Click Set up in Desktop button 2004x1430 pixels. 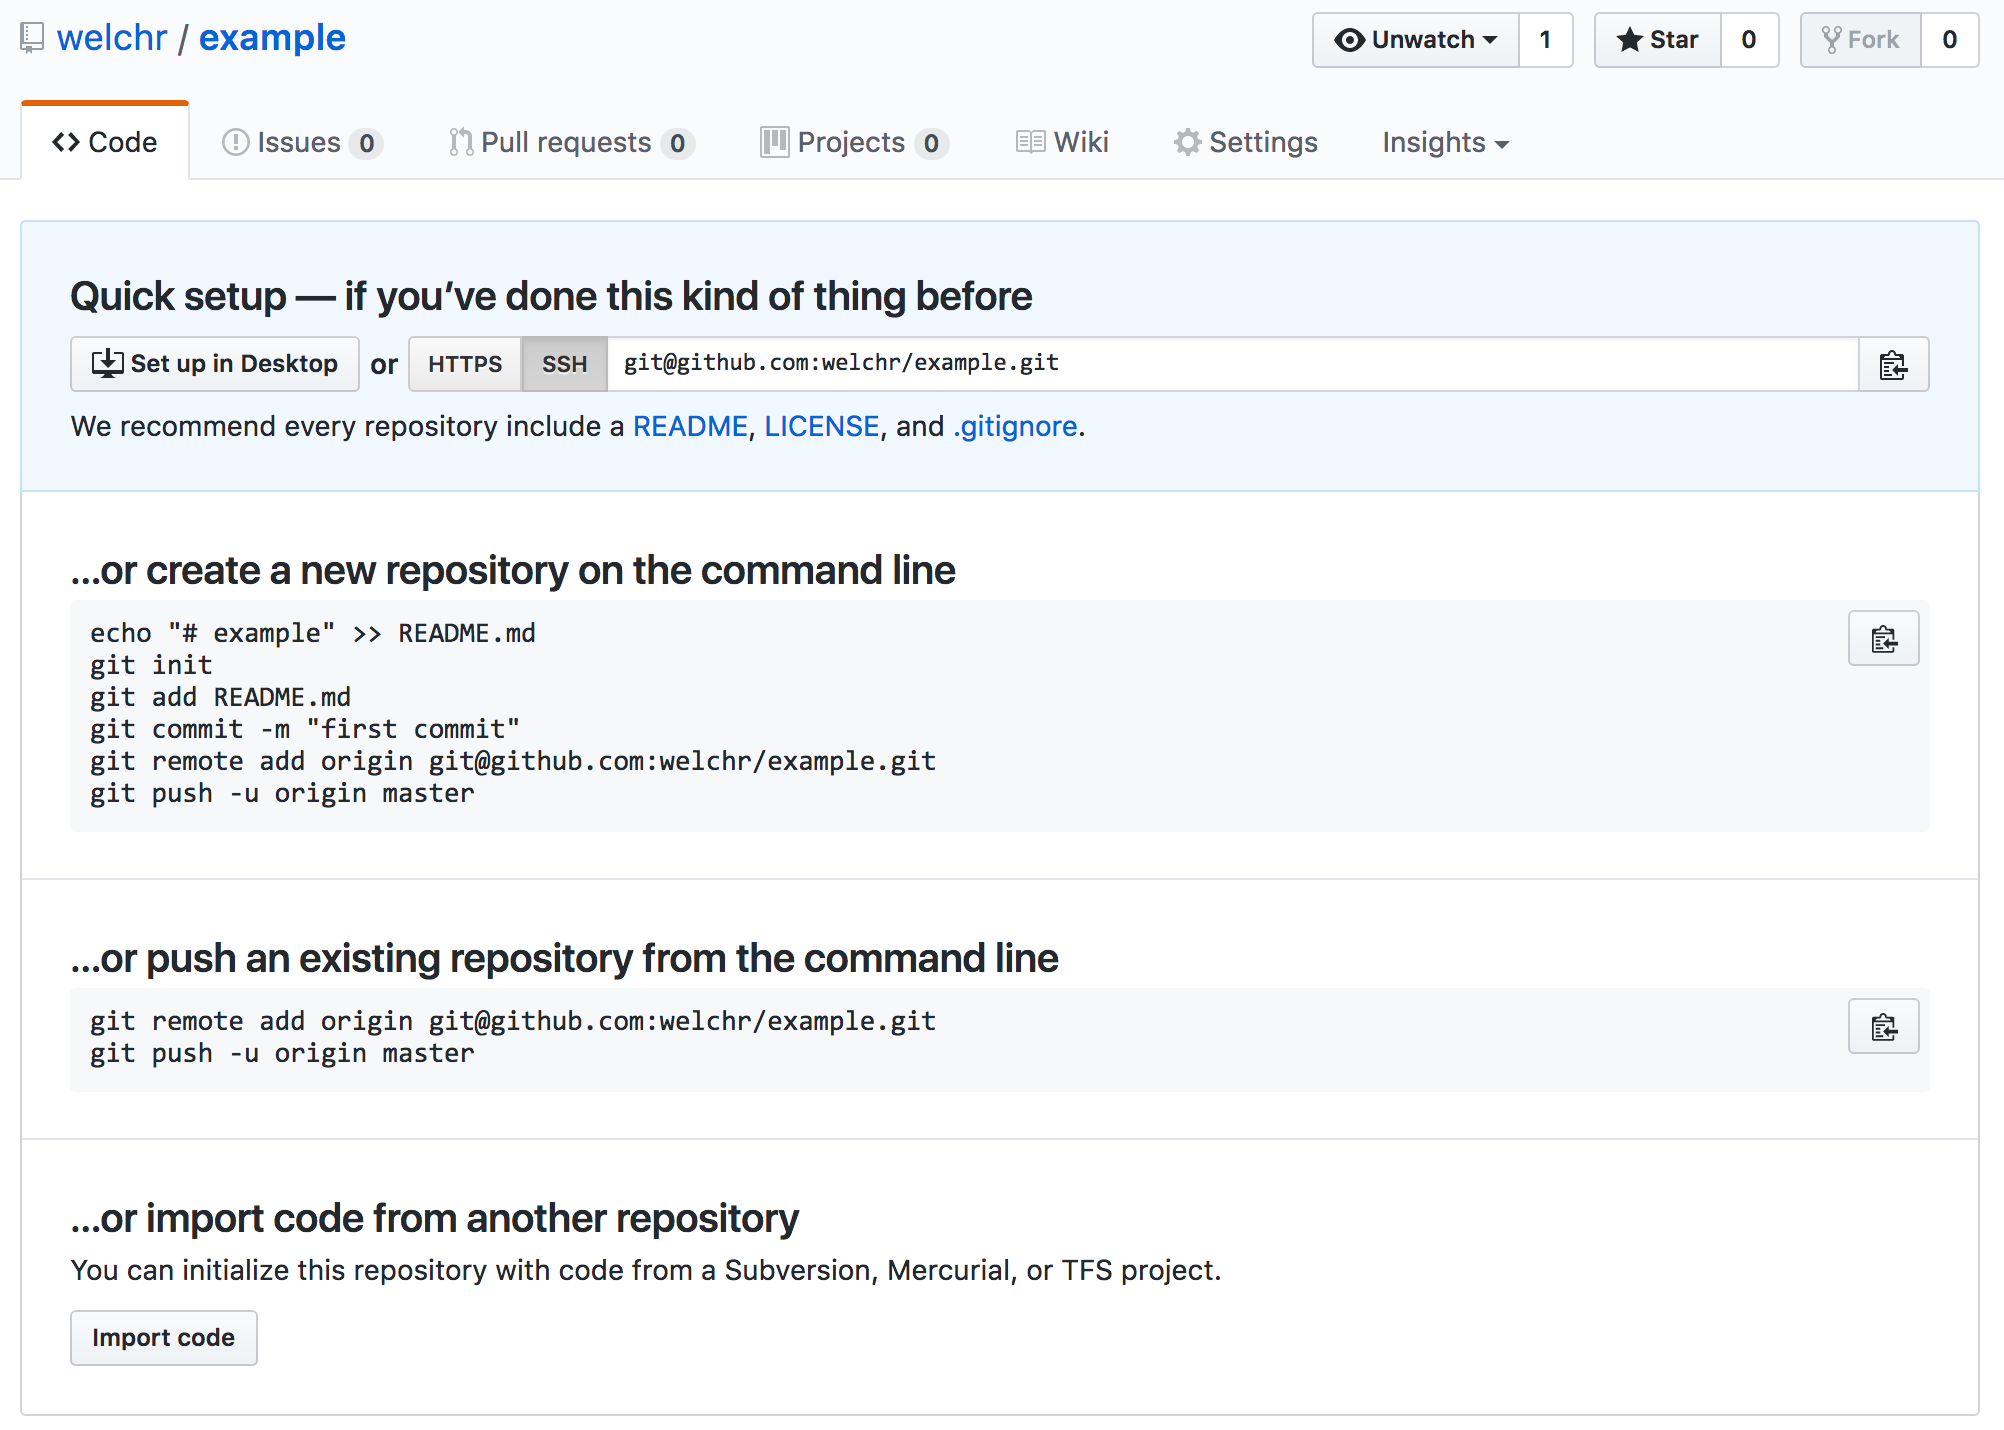click(x=215, y=364)
